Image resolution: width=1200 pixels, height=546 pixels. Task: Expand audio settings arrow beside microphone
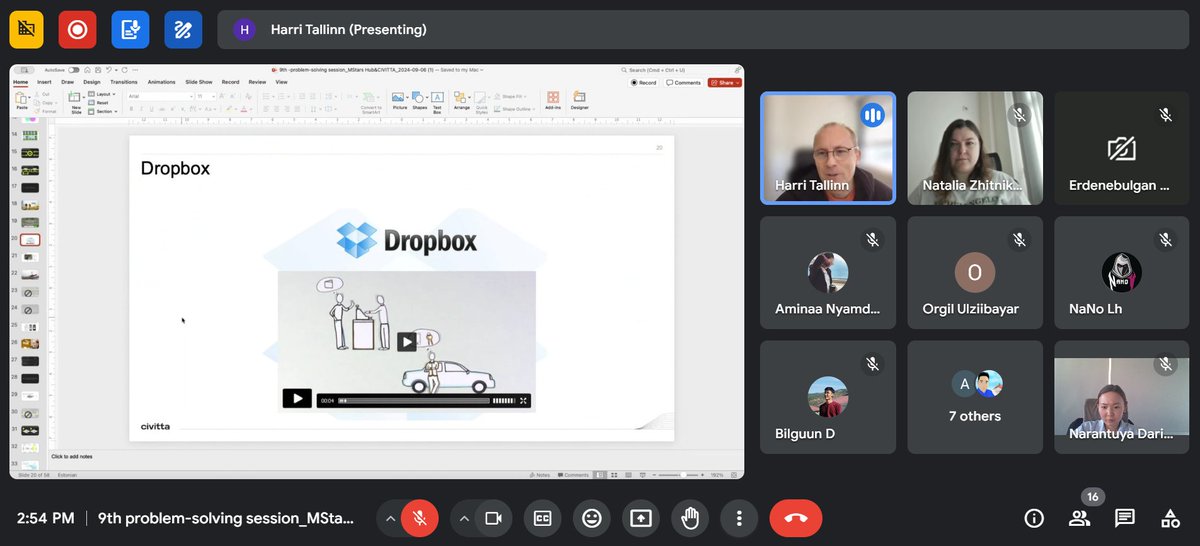coord(389,518)
